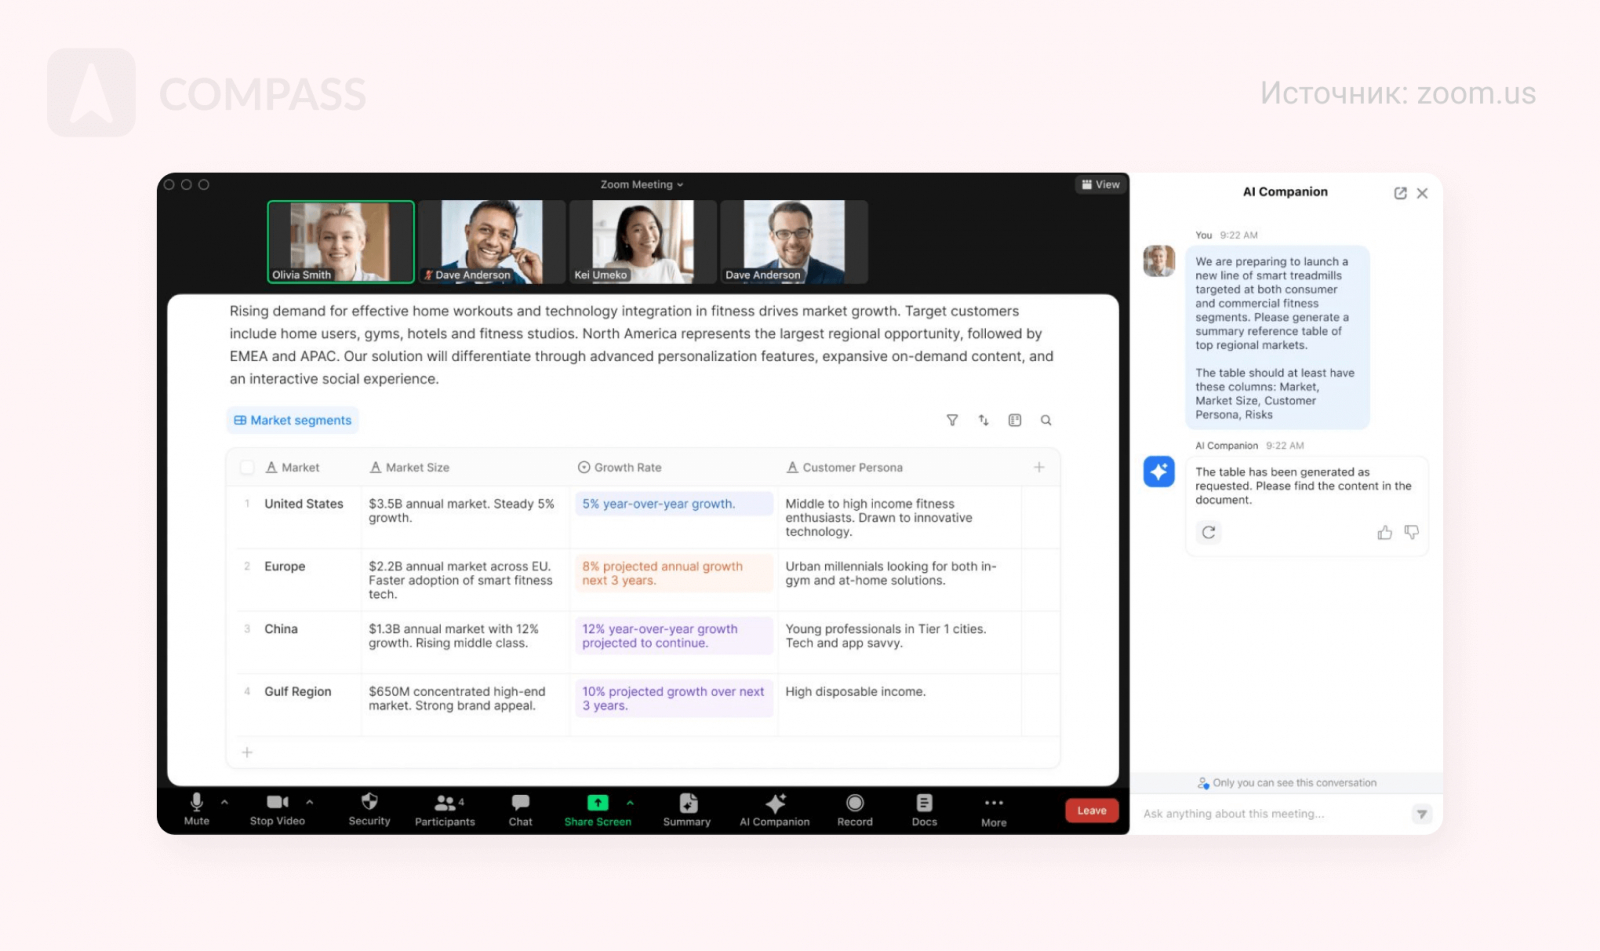Select Kei Umeko's video thumbnail

[x=643, y=242]
